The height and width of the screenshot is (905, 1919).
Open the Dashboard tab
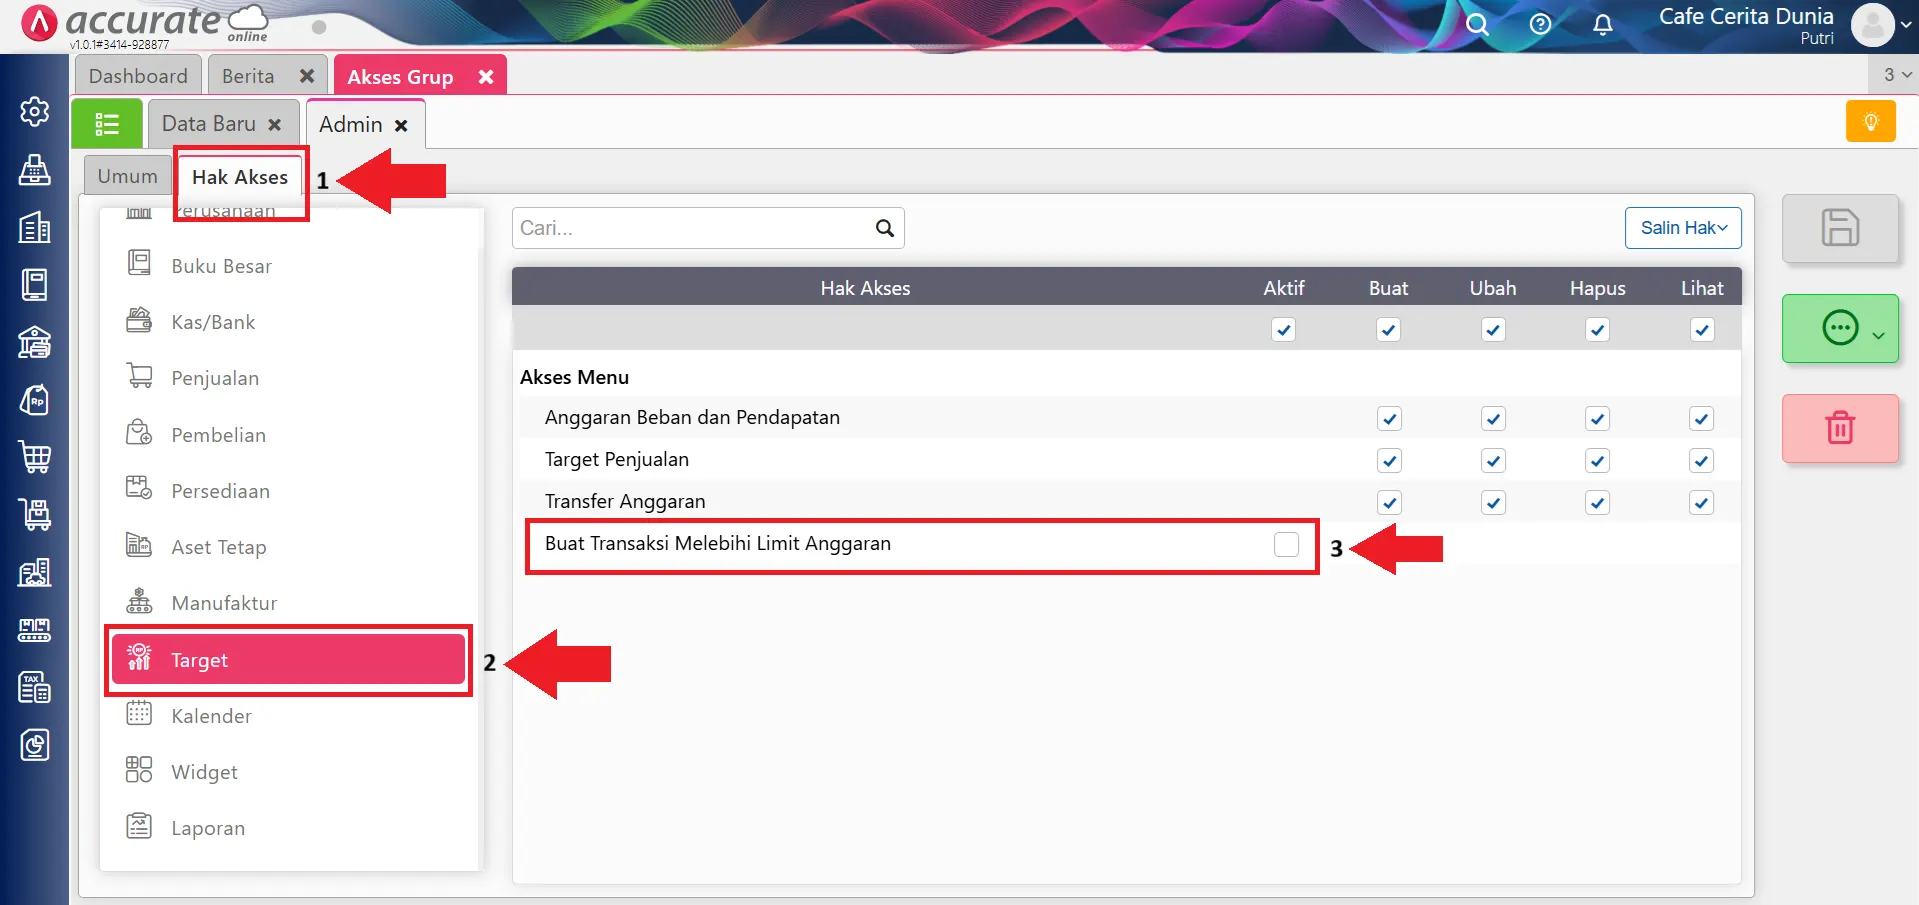[x=138, y=76]
